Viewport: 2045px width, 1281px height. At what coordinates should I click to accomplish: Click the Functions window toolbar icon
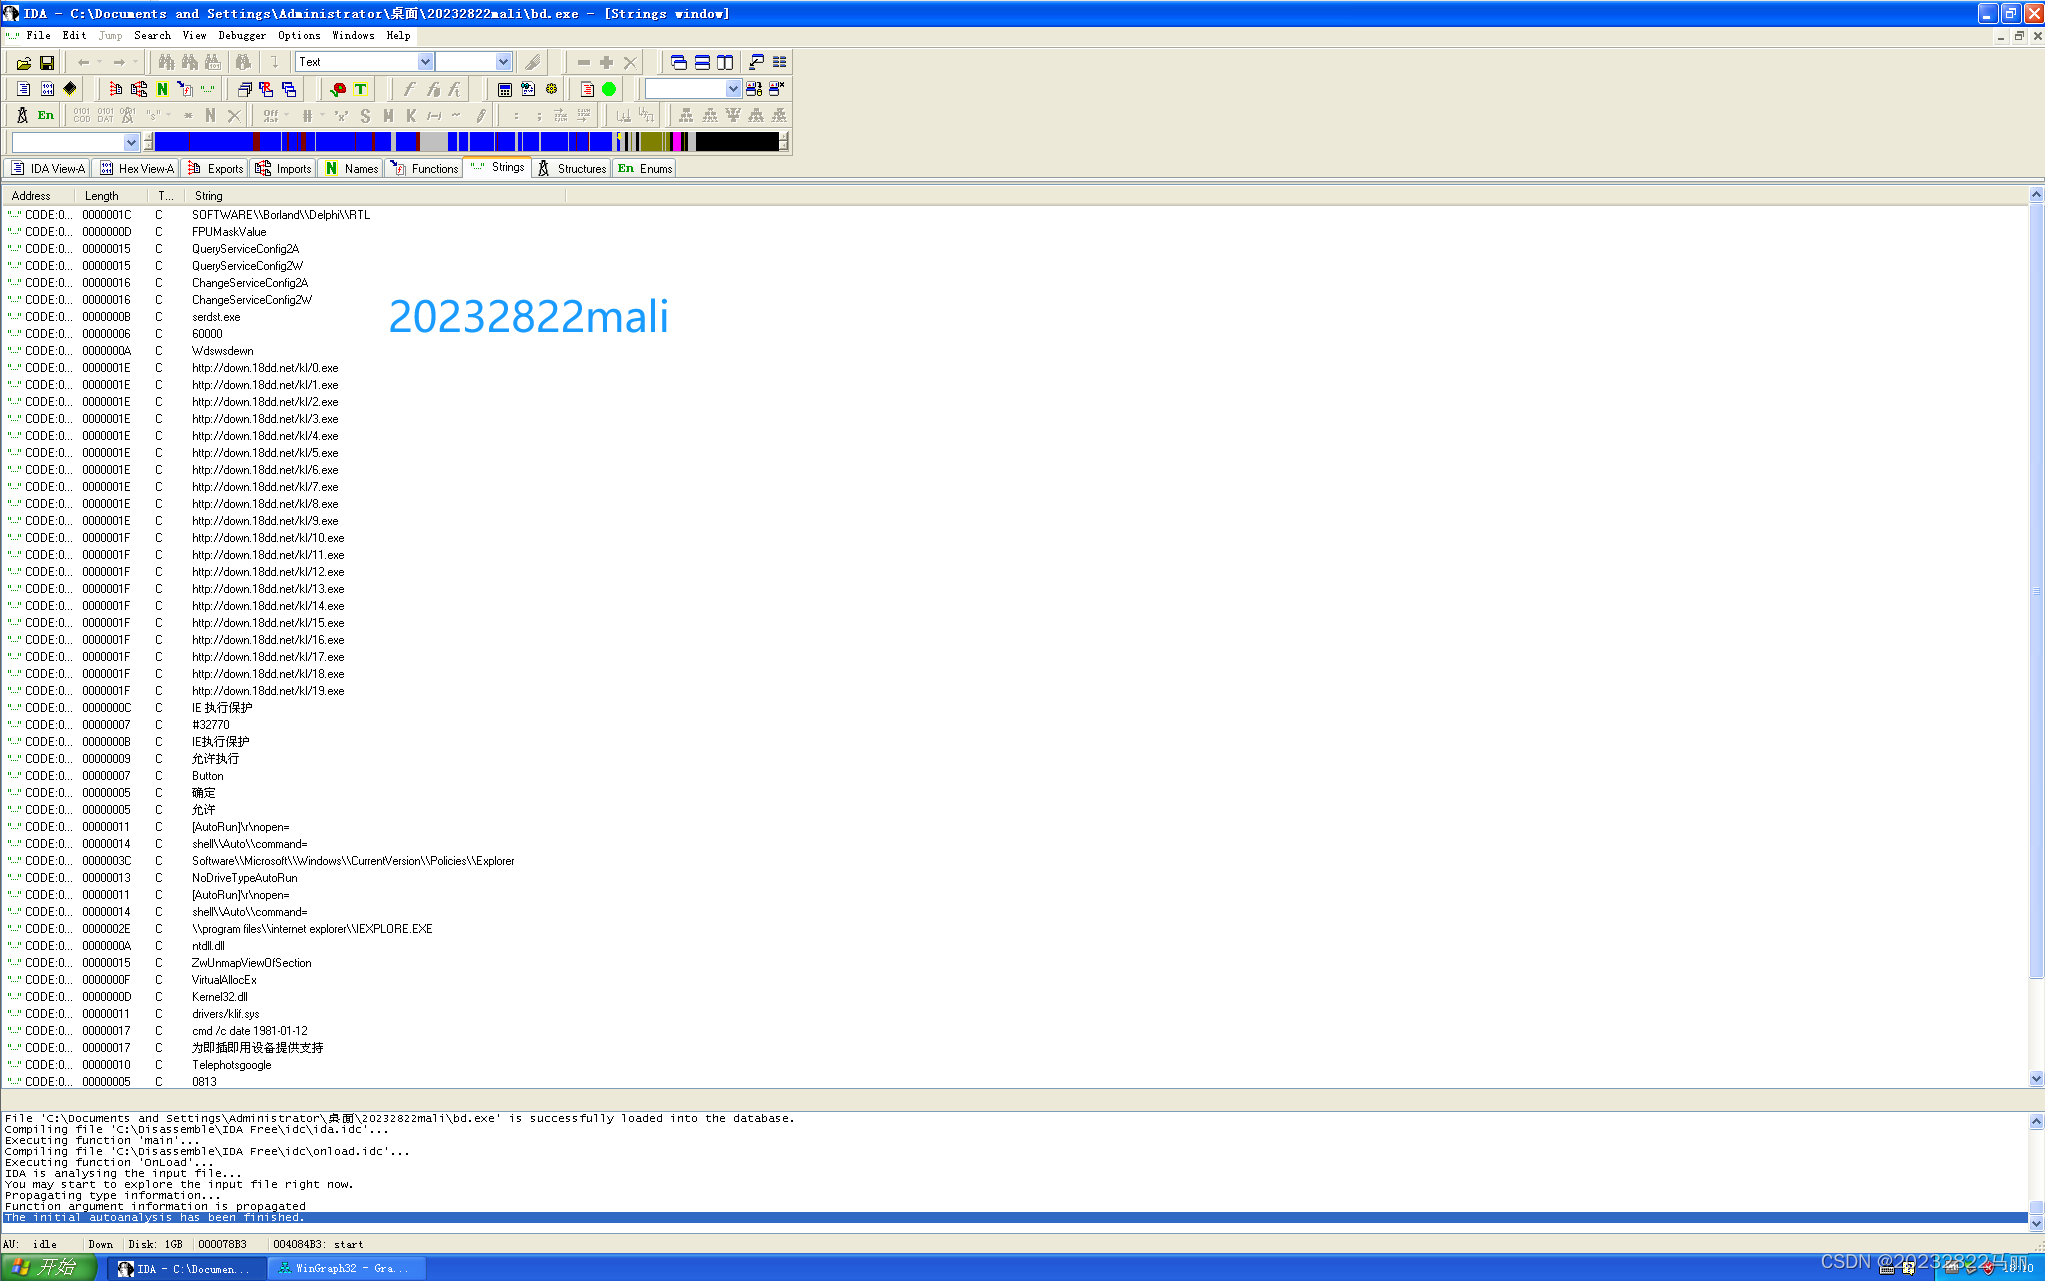pos(185,89)
